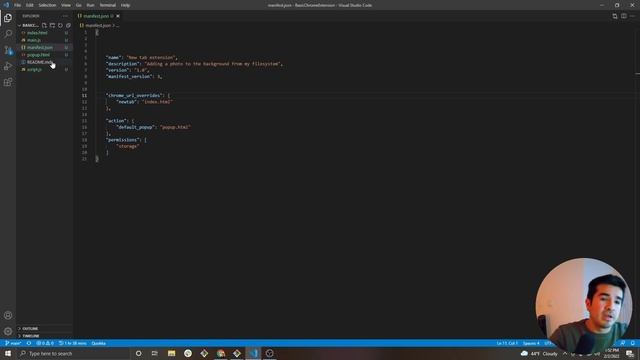Open editor more actions ellipsis menu
The height and width of the screenshot is (360, 640).
click(633, 16)
